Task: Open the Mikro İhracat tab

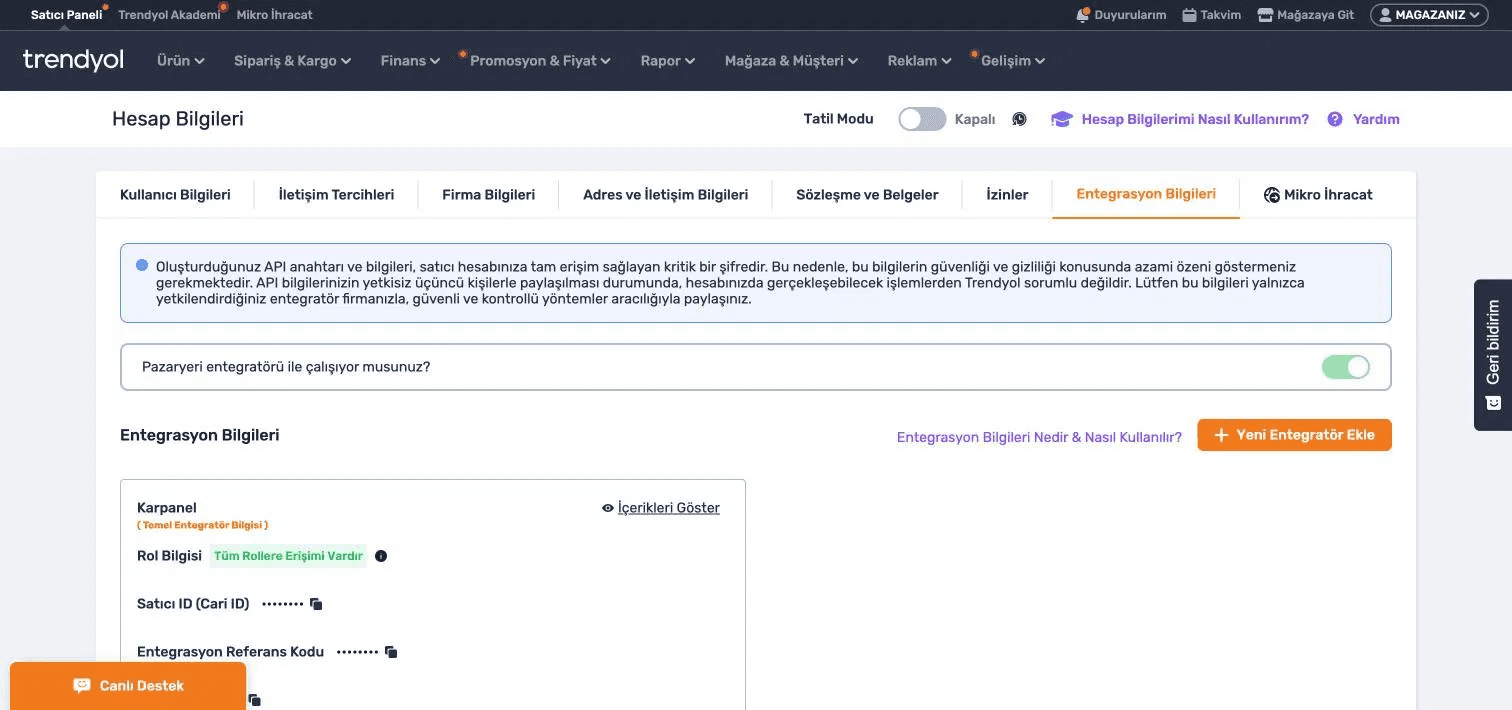Action: click(x=1318, y=195)
